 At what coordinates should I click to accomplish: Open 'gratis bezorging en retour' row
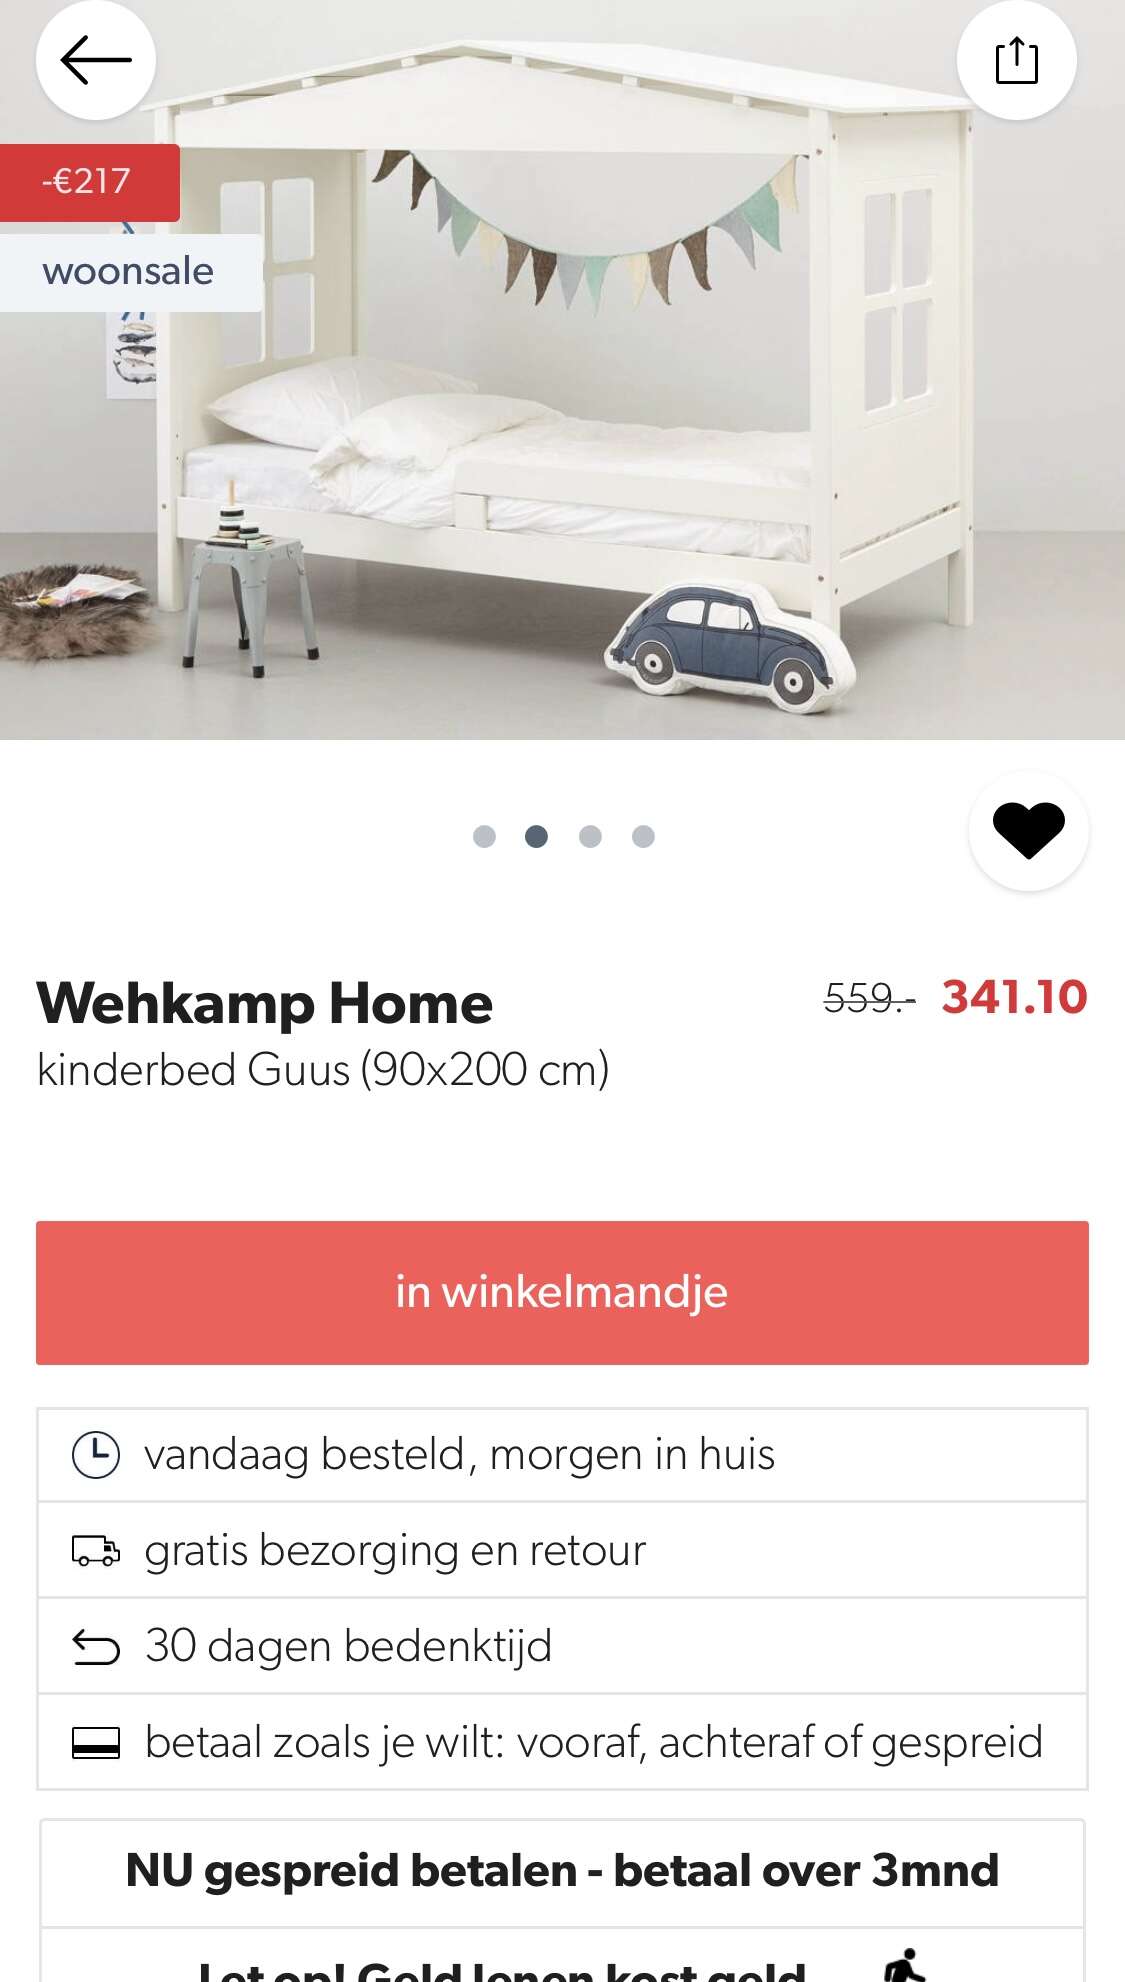562,1550
